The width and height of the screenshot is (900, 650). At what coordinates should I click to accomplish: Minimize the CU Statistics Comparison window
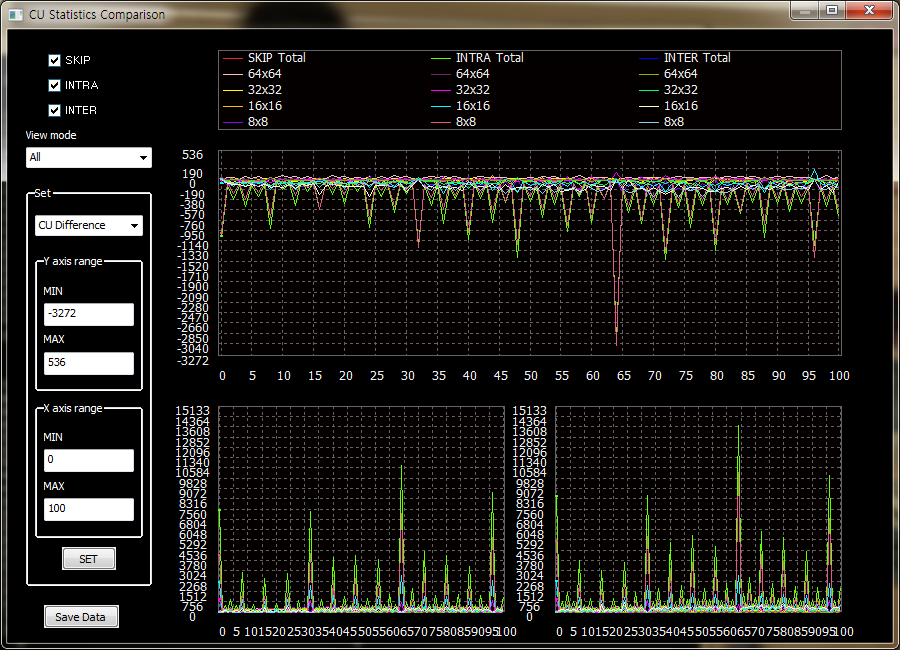[x=806, y=10]
